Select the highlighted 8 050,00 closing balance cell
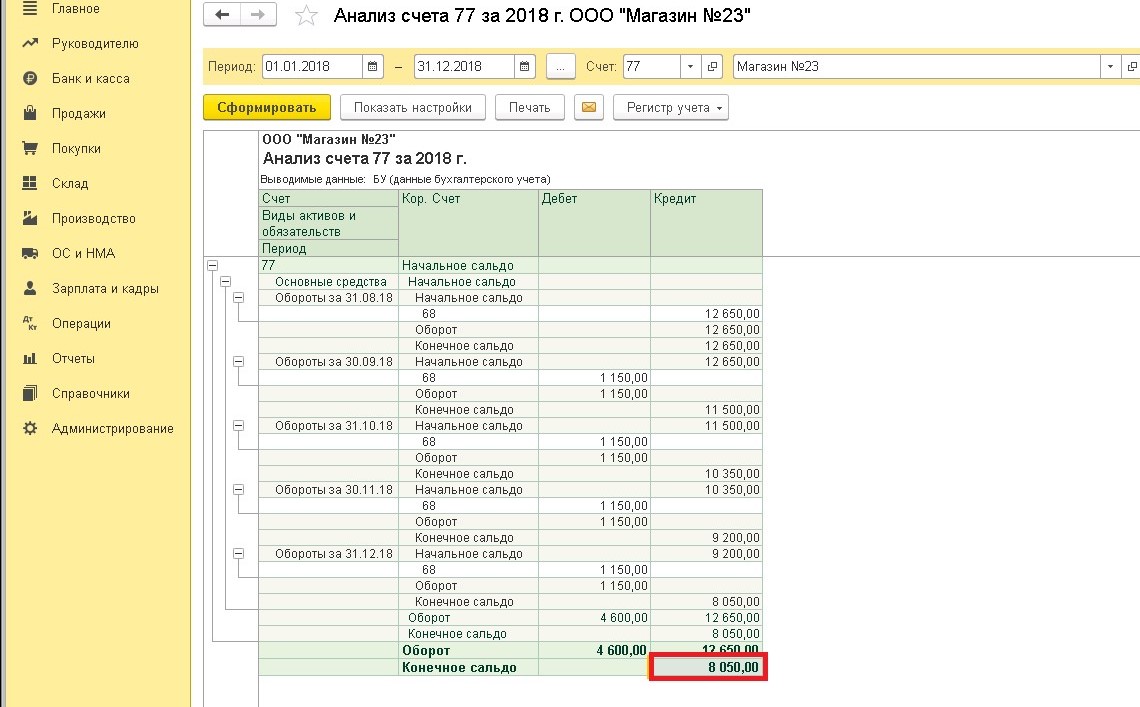 click(707, 667)
